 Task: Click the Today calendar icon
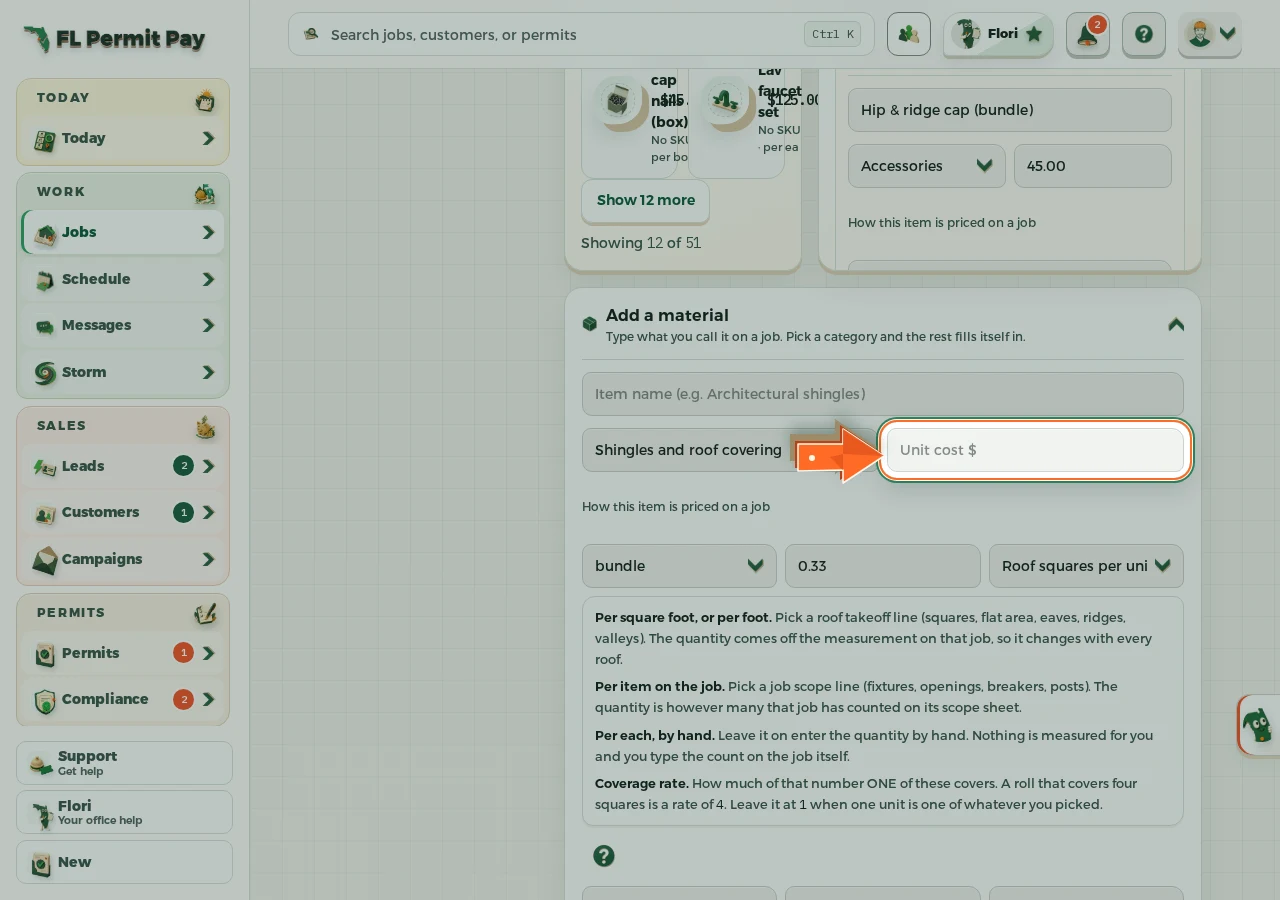(44, 140)
